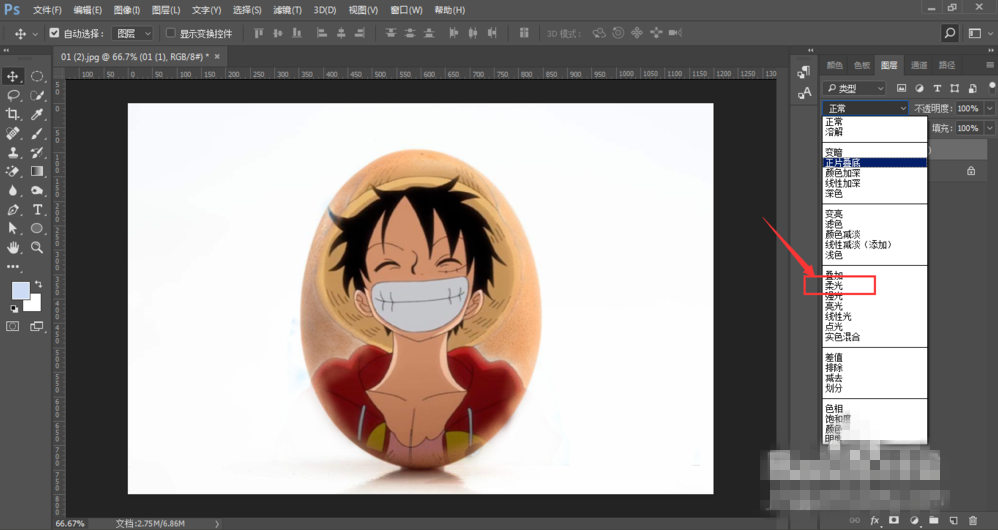The height and width of the screenshot is (530, 998).
Task: Switch to the 通道 panel tab
Action: 919,65
